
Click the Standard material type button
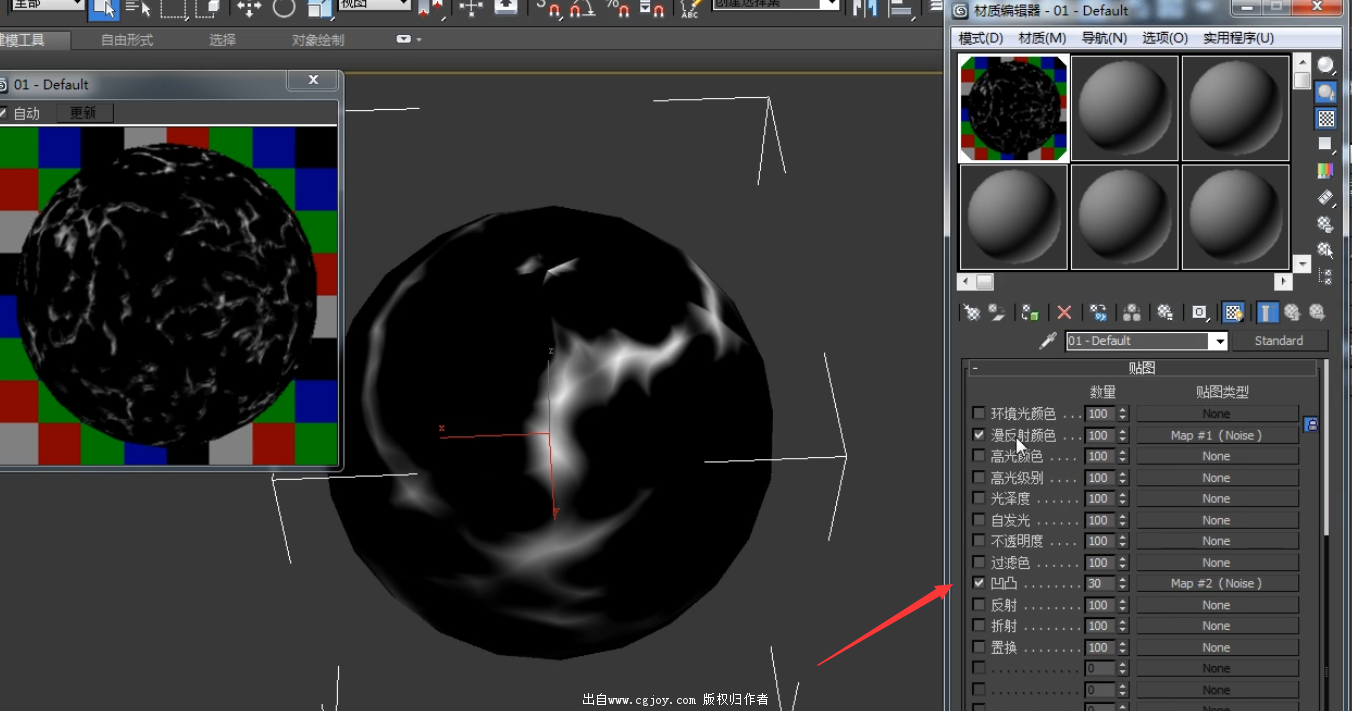(x=1278, y=341)
